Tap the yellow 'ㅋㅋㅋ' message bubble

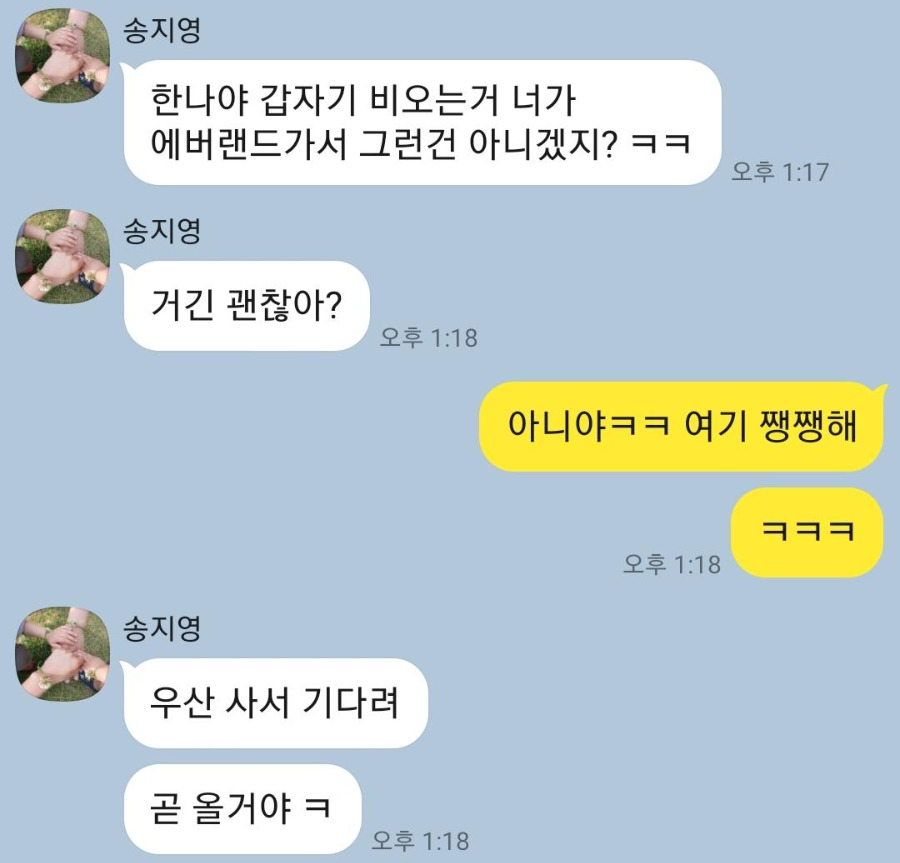807,532
